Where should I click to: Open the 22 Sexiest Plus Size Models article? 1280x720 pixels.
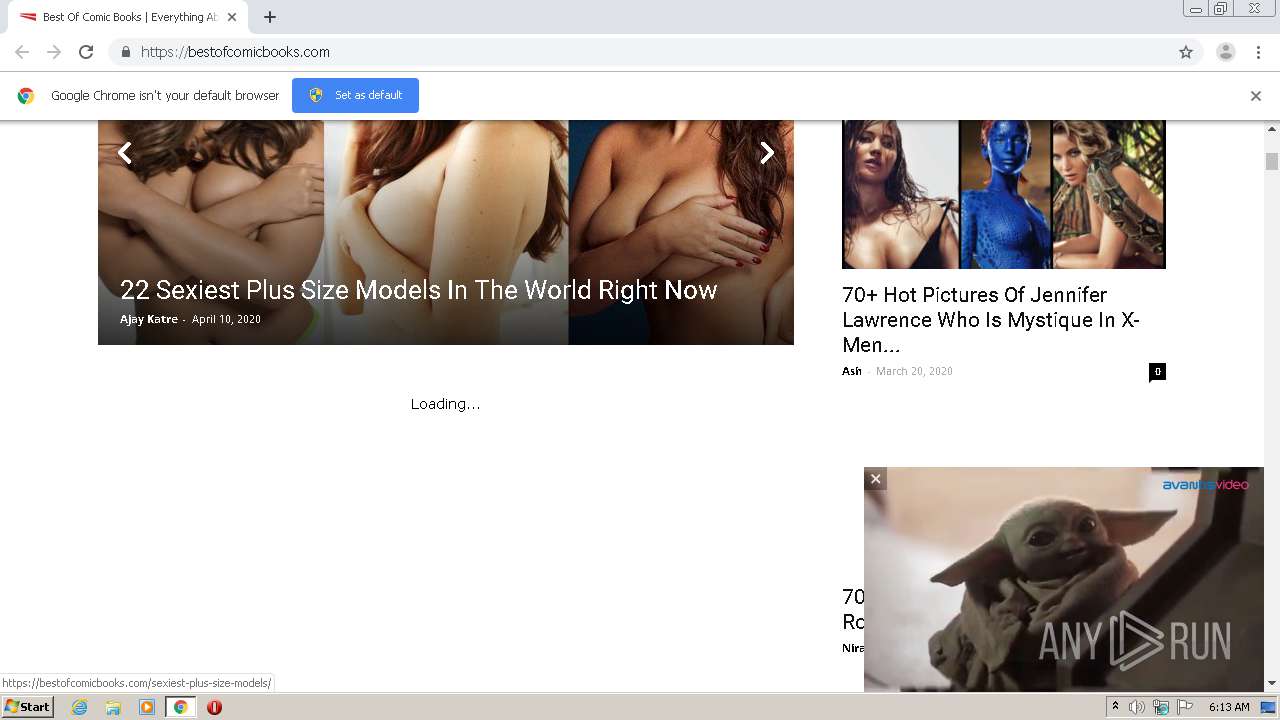click(419, 290)
